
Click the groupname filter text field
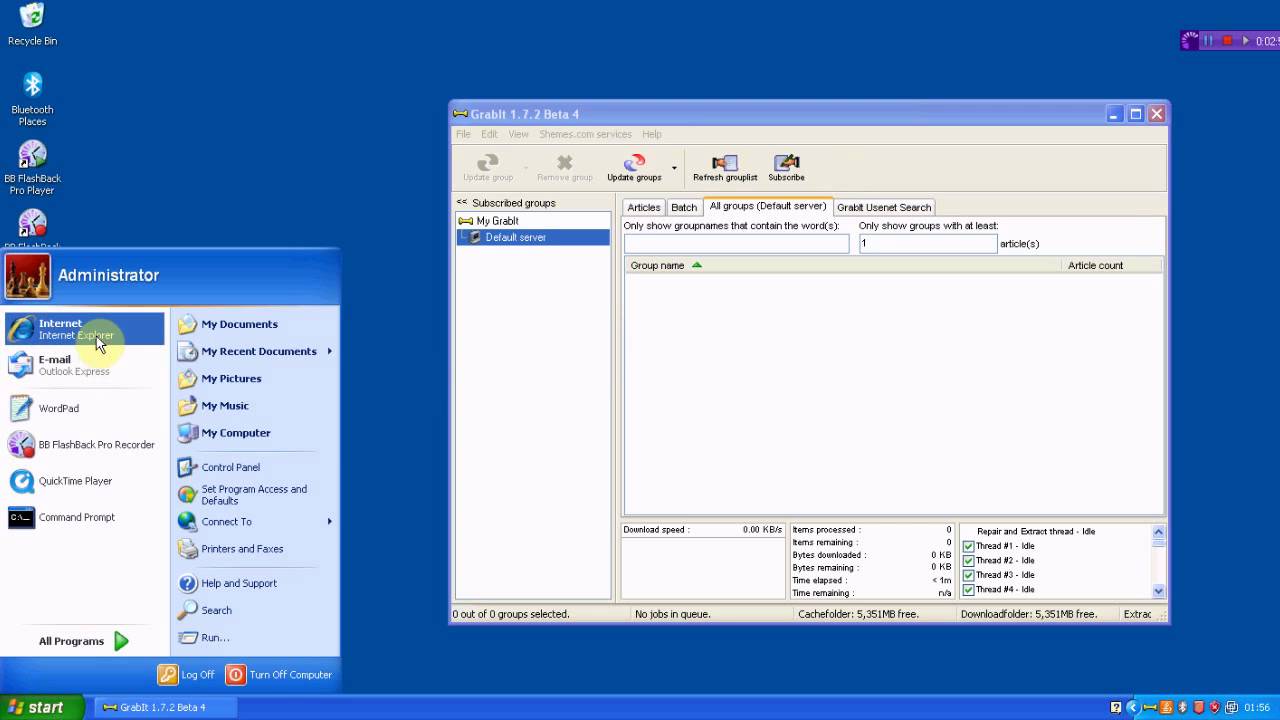[x=736, y=243]
